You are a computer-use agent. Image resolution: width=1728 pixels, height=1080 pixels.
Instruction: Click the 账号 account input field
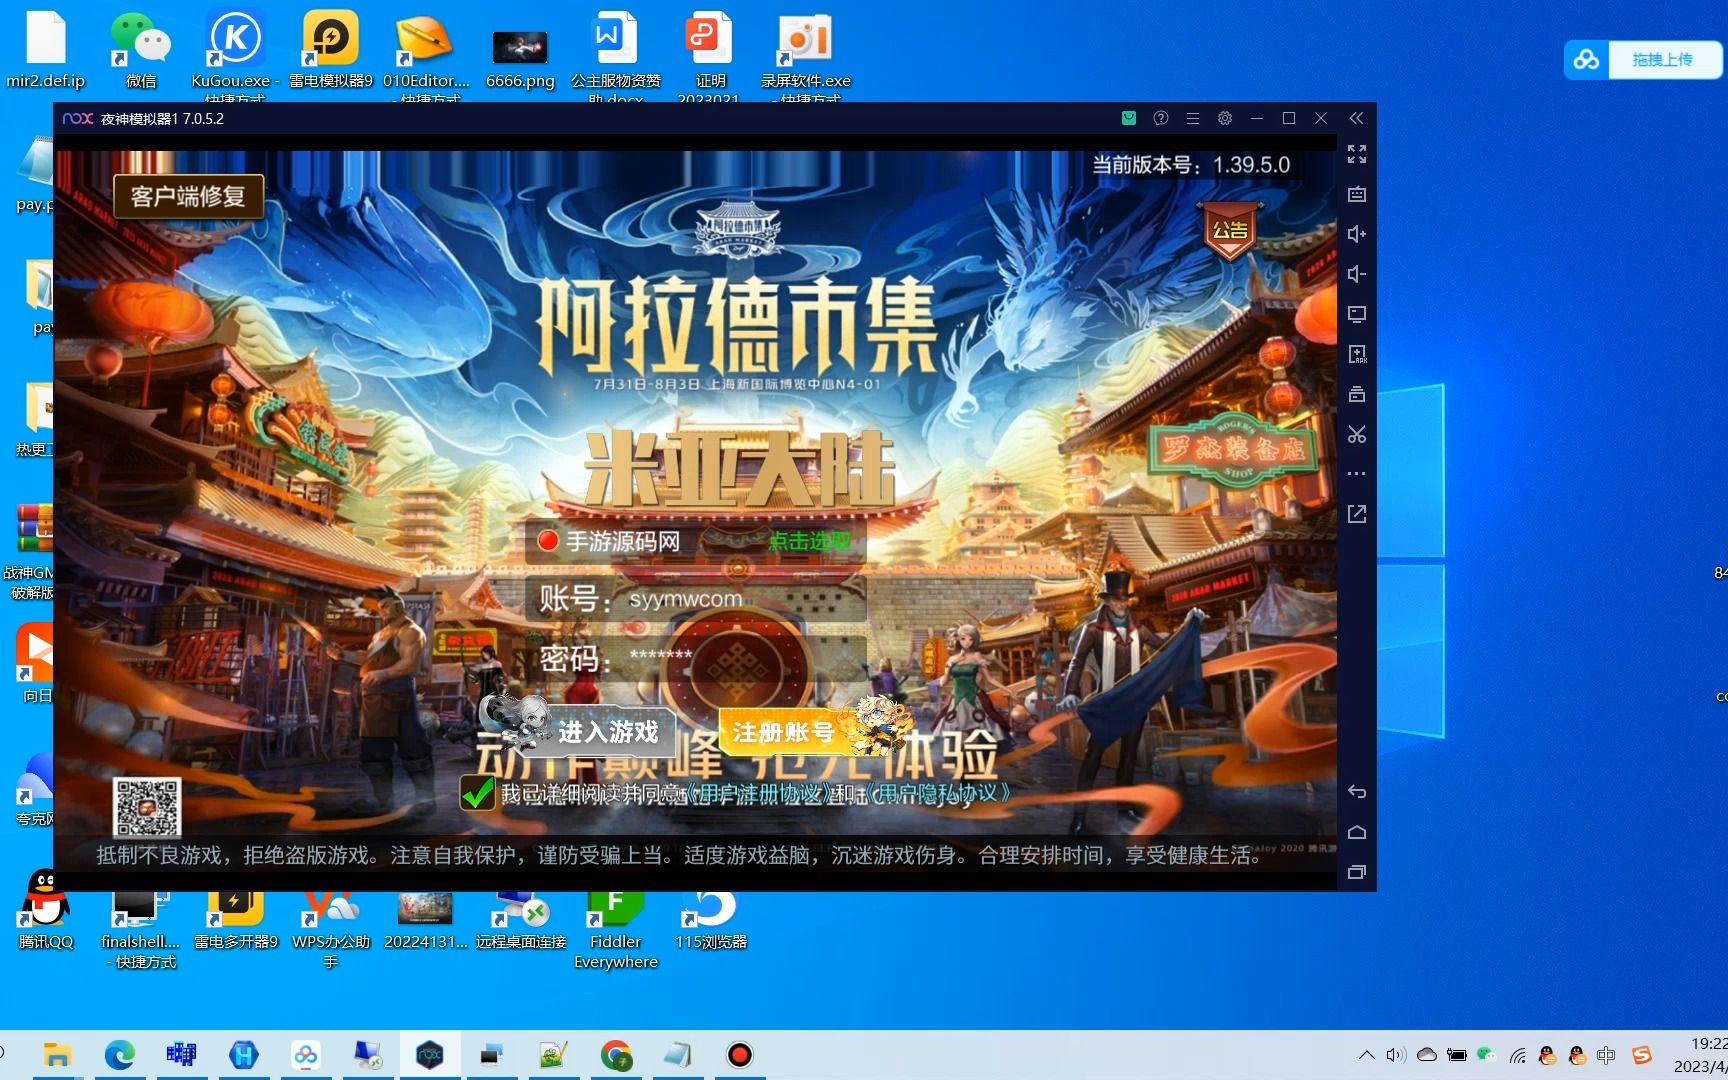point(696,599)
